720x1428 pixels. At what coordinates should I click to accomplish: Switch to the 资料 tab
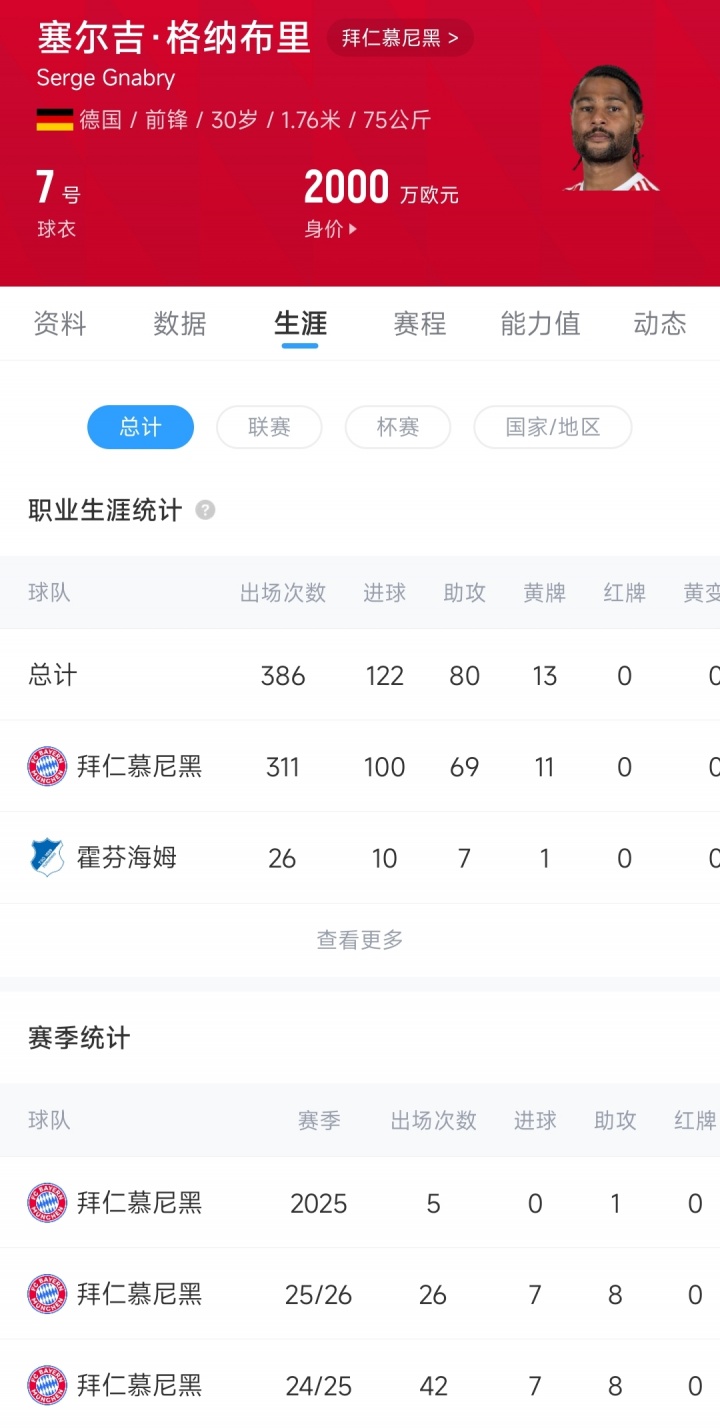pyautogui.click(x=60, y=324)
